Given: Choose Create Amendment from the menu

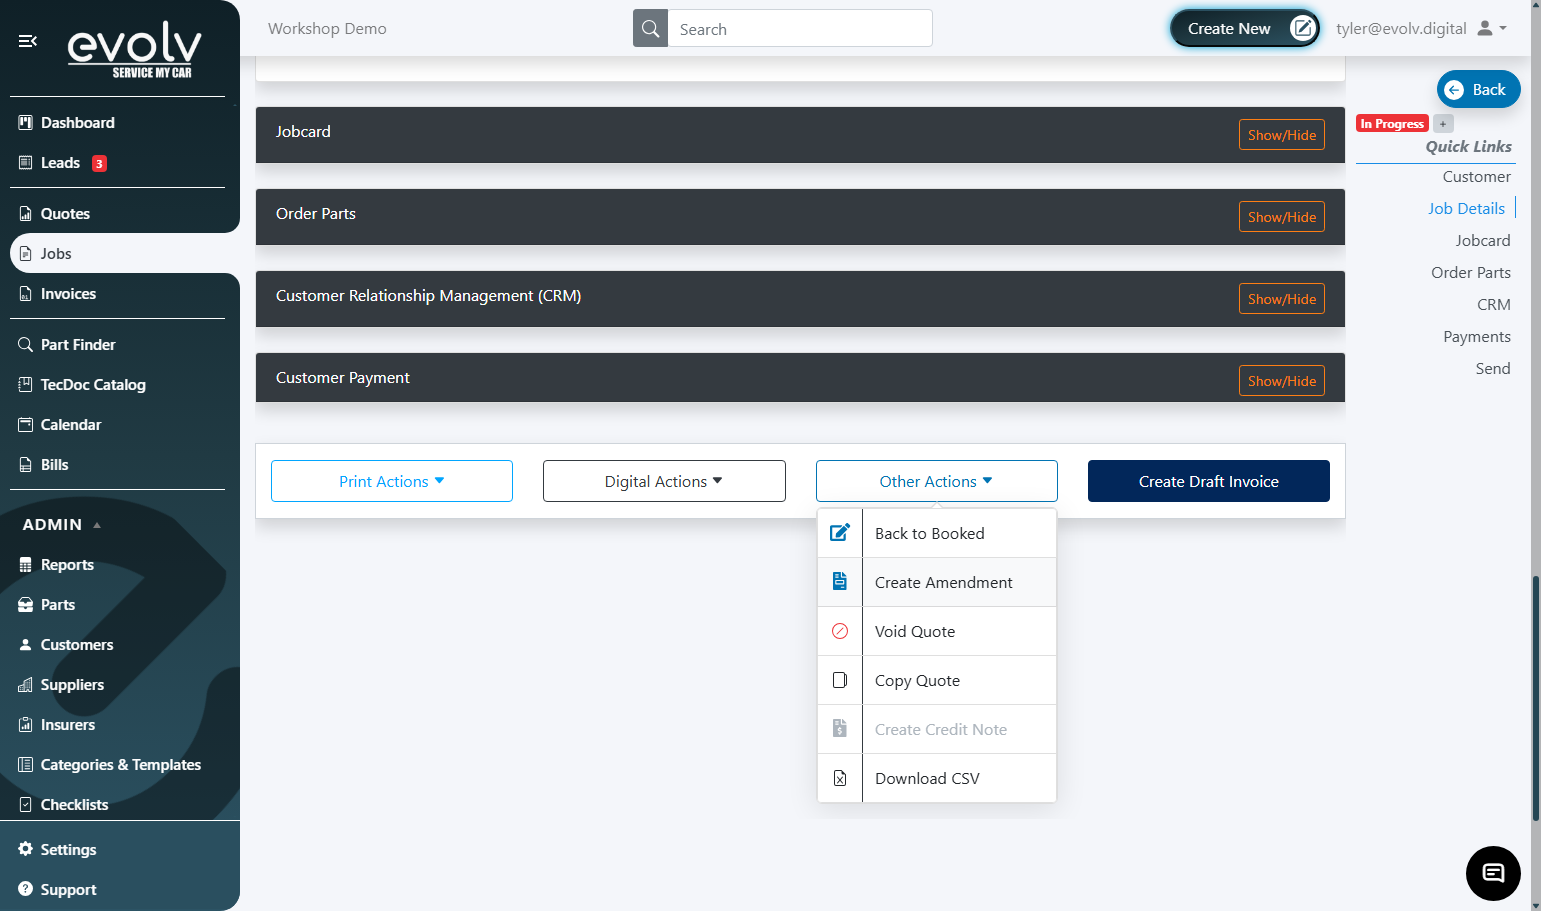Looking at the screenshot, I should [x=937, y=582].
